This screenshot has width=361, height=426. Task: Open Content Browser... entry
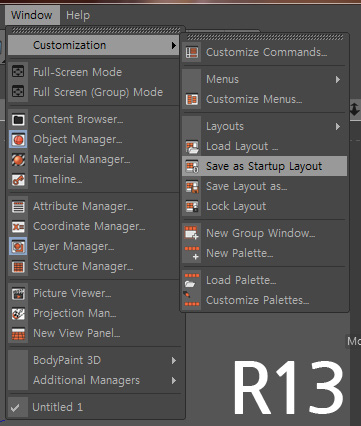[94, 119]
